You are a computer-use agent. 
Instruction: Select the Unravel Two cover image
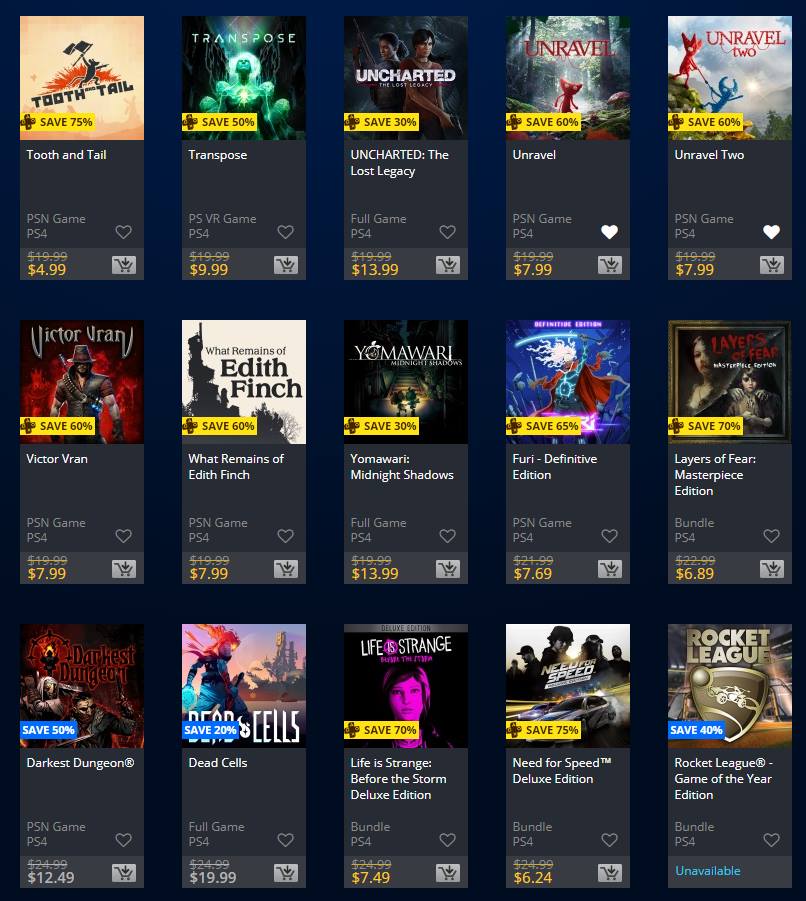(730, 78)
